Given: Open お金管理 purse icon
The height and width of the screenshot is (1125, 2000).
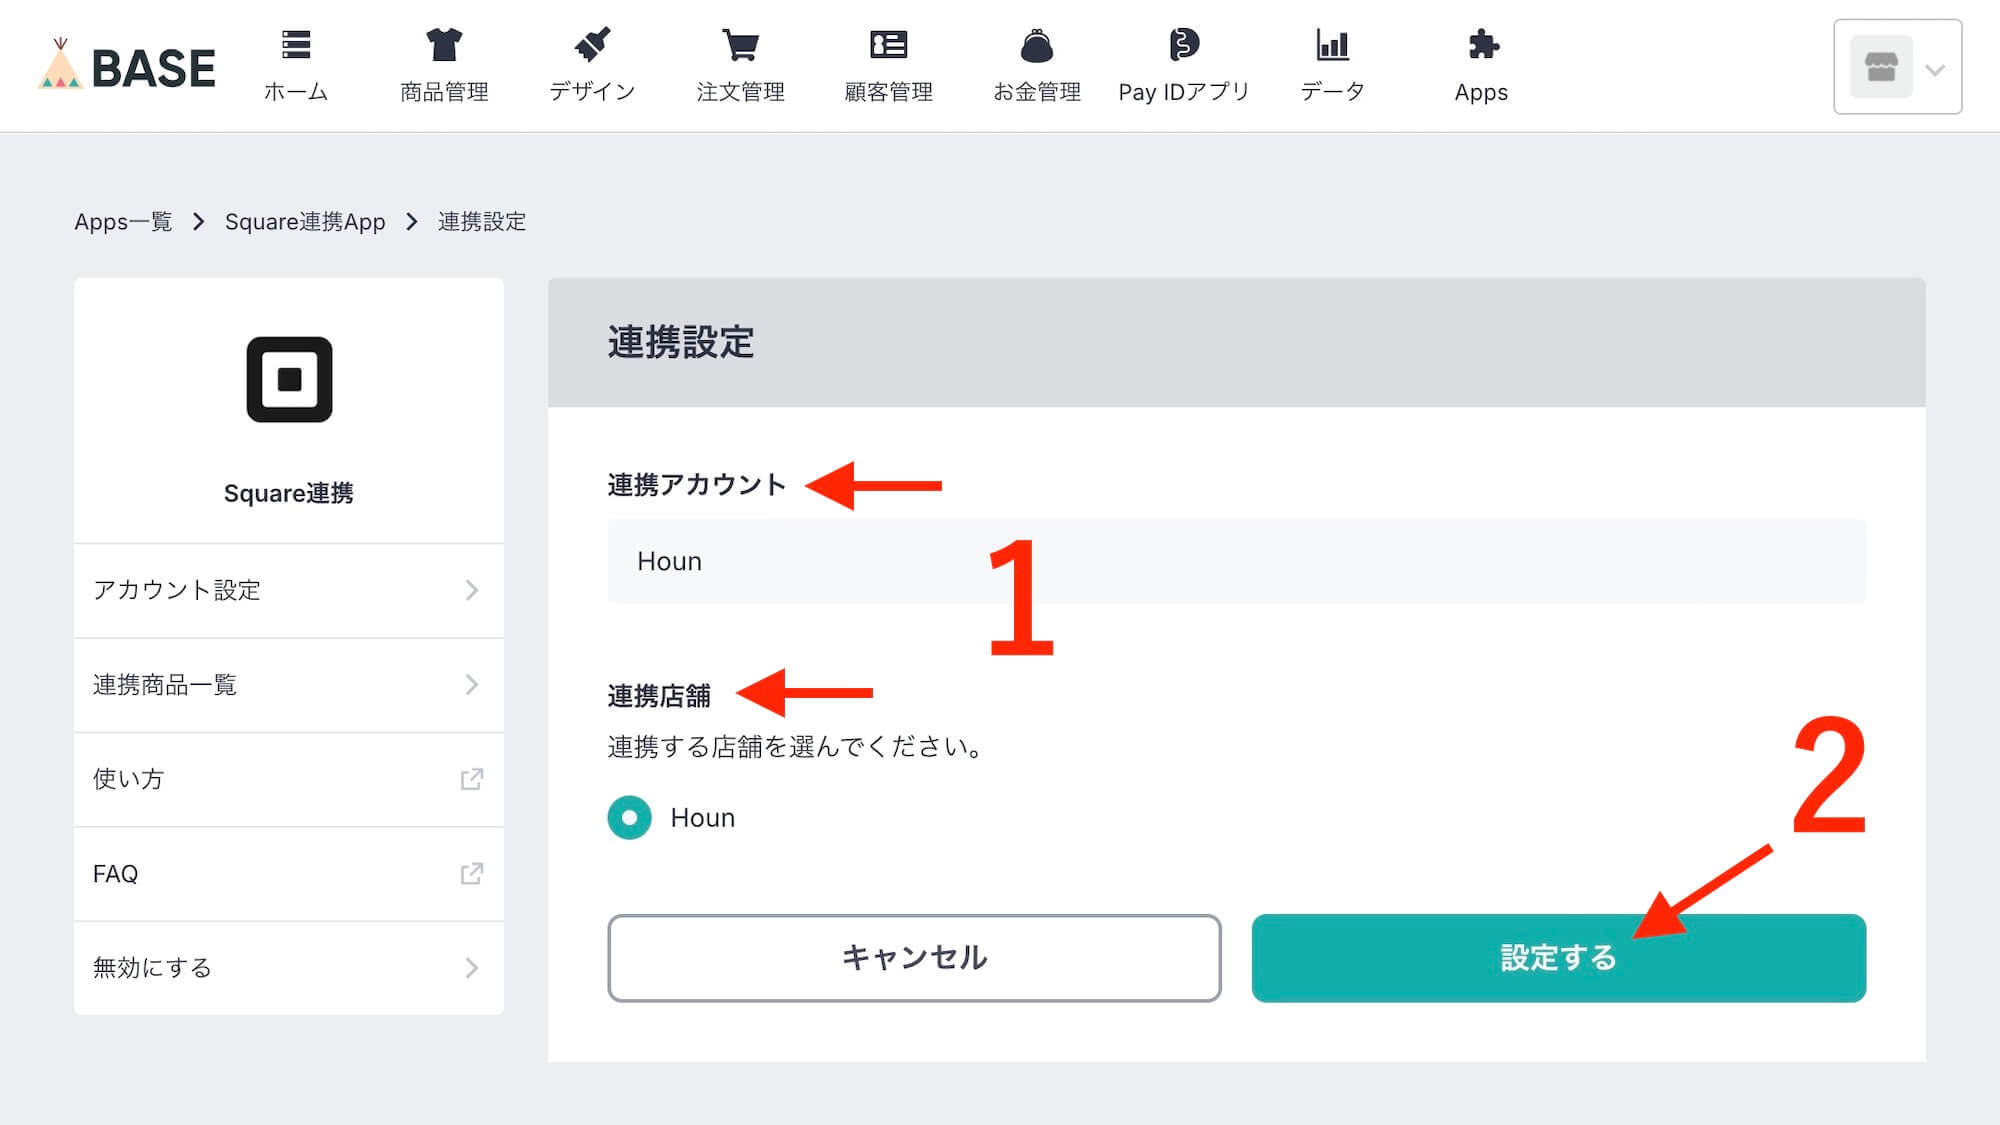Looking at the screenshot, I should (x=1037, y=45).
